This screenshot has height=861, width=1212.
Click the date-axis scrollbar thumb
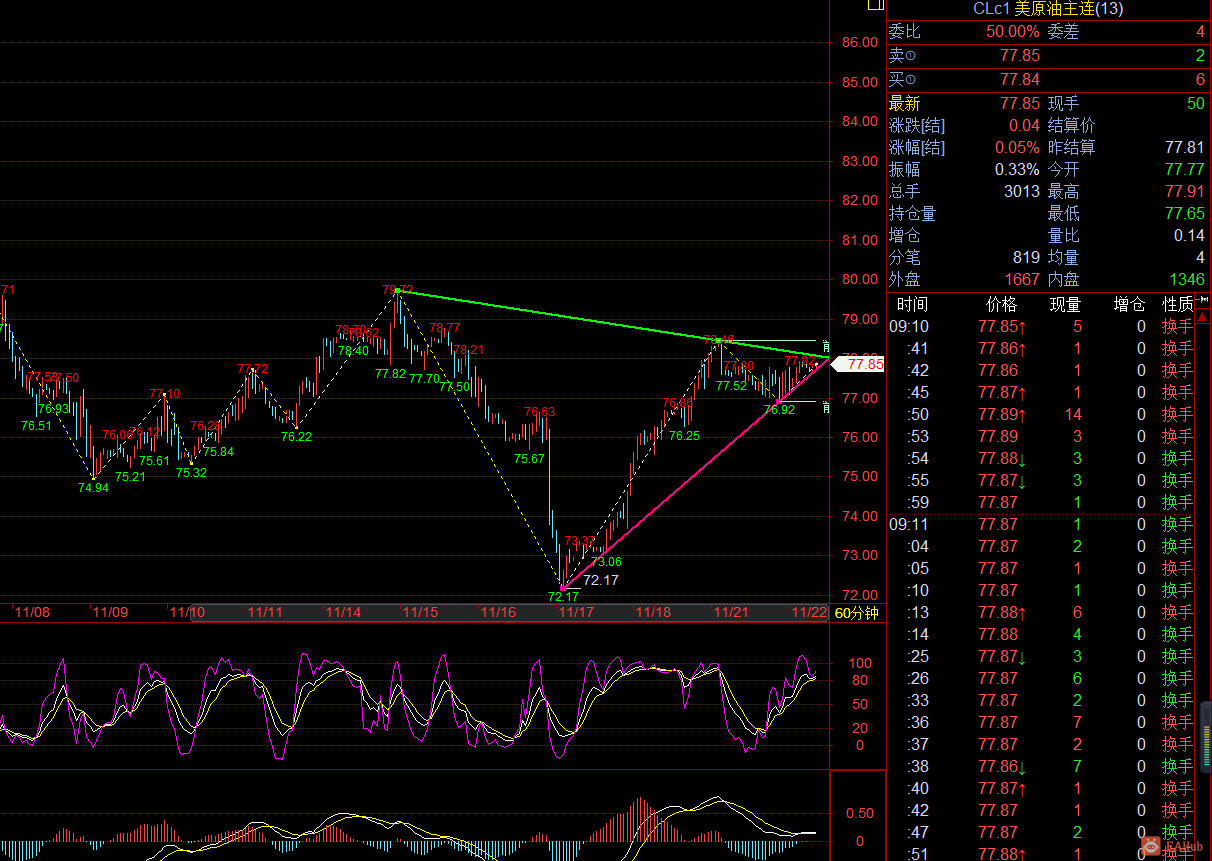click(x=508, y=612)
